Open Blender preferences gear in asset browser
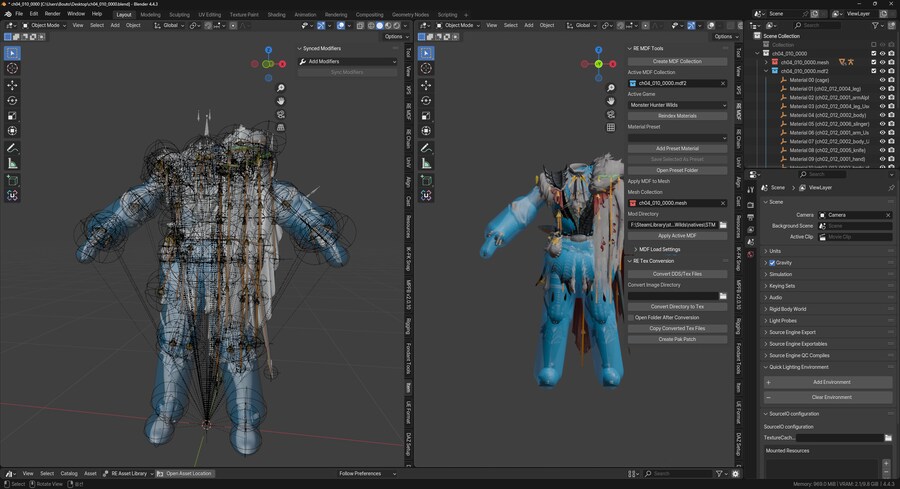This screenshot has height=489, width=900. (735, 474)
